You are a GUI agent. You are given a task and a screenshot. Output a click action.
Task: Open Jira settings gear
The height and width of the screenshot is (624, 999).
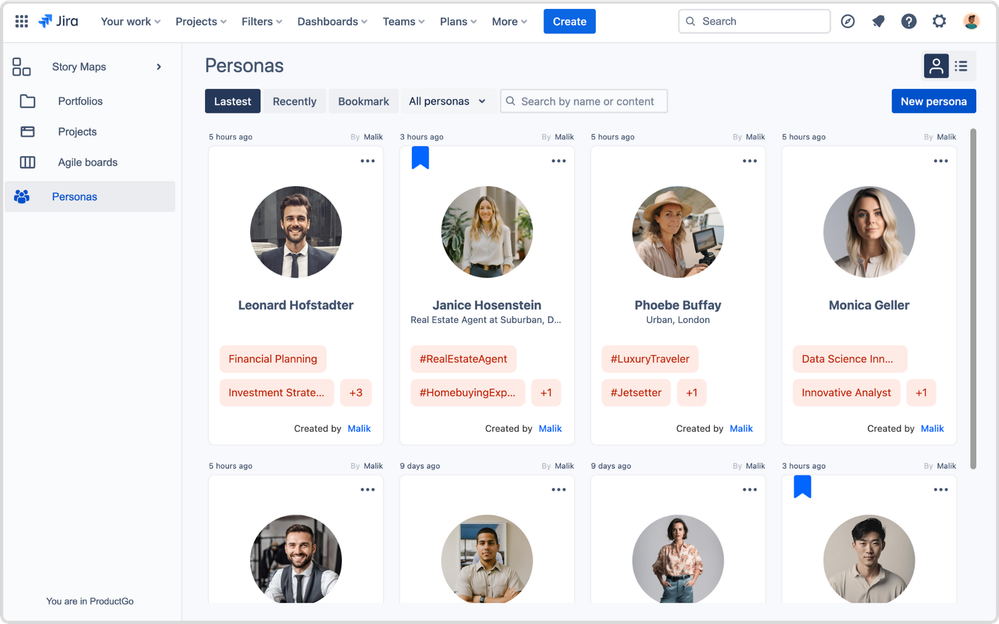938,21
